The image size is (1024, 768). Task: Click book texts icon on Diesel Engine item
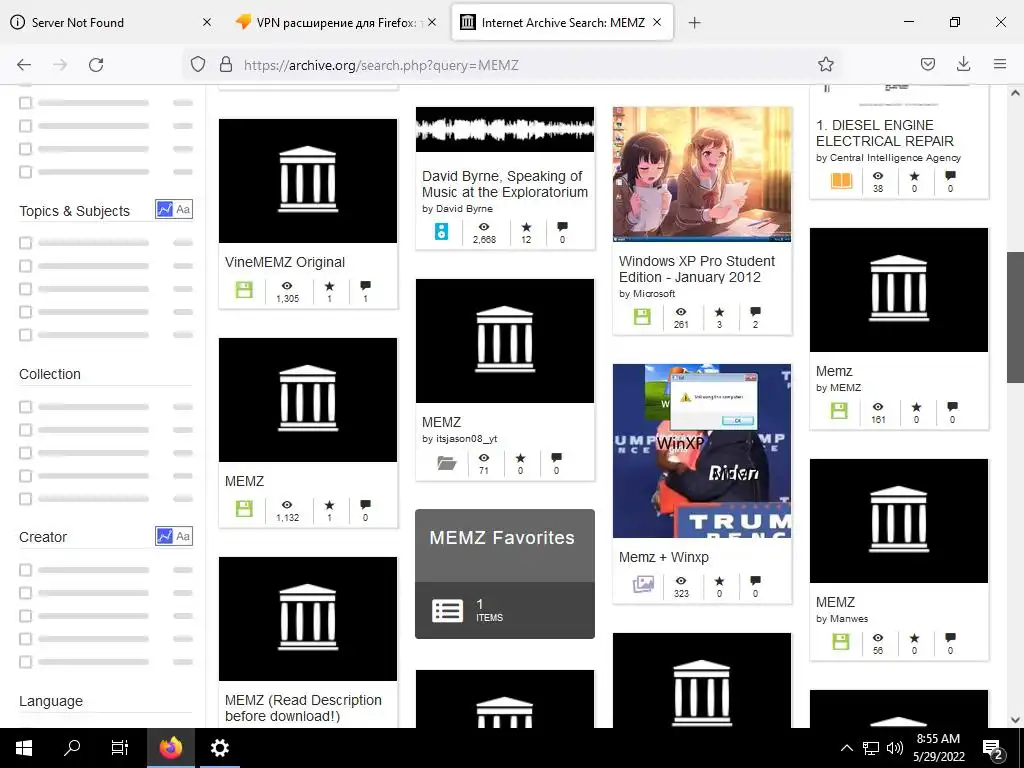[x=841, y=181]
